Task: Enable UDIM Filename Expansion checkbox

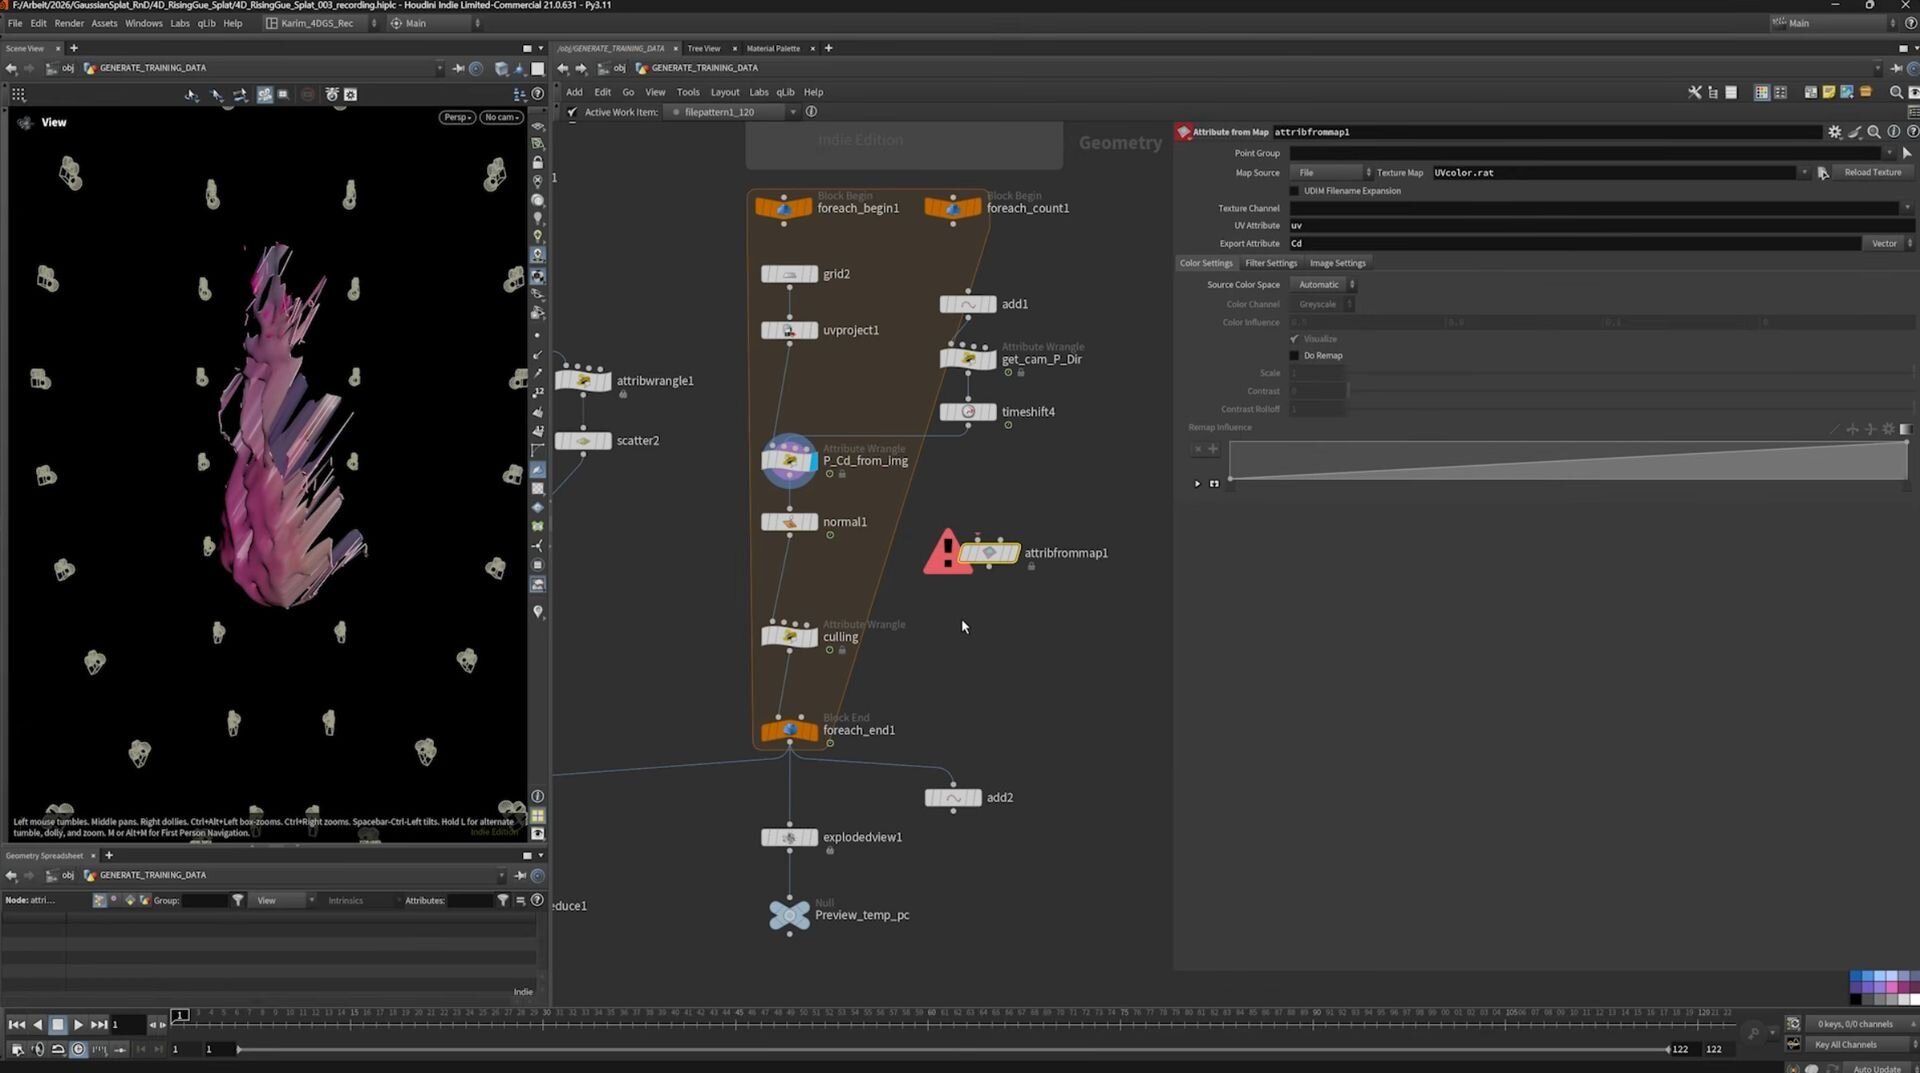Action: tap(1294, 191)
